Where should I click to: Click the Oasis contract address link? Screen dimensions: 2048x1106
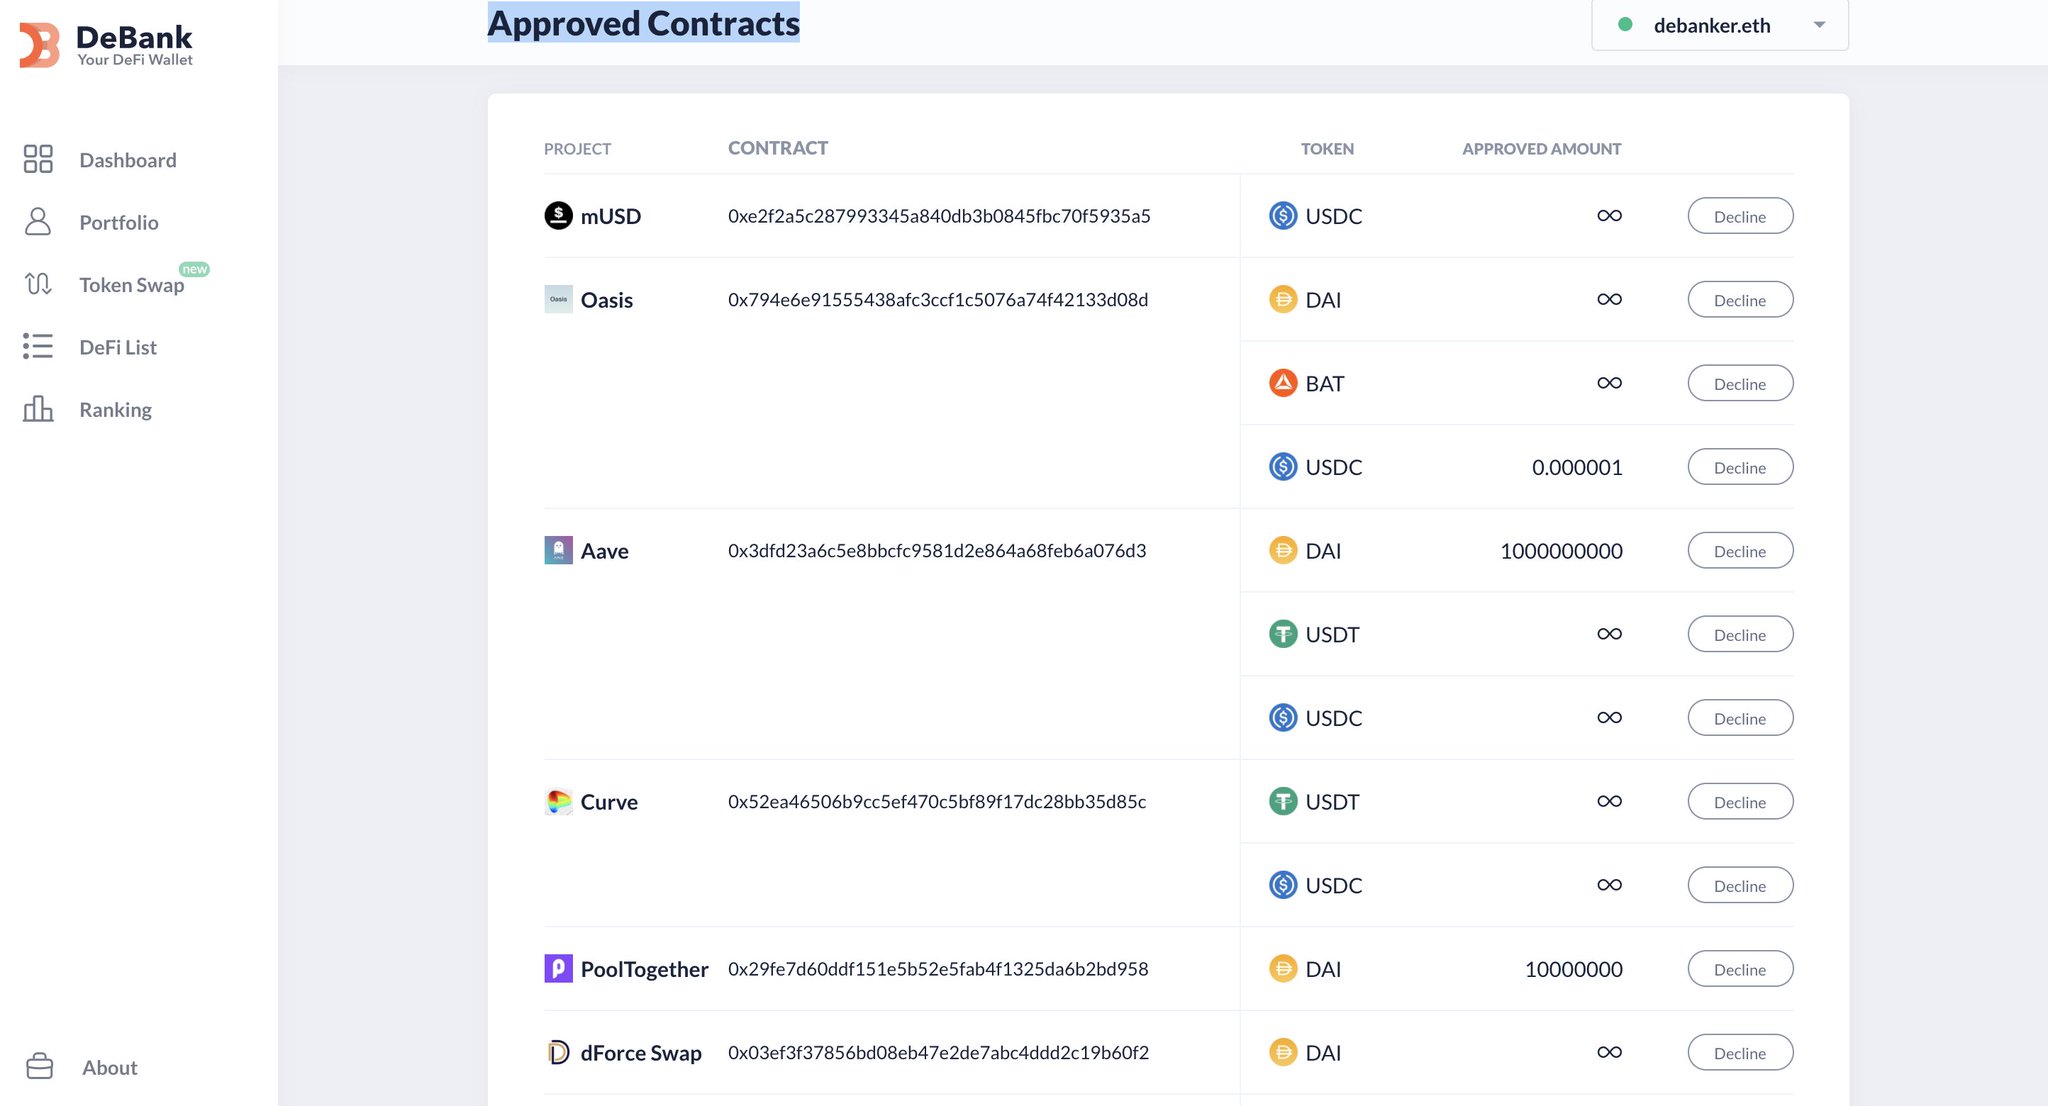(937, 299)
